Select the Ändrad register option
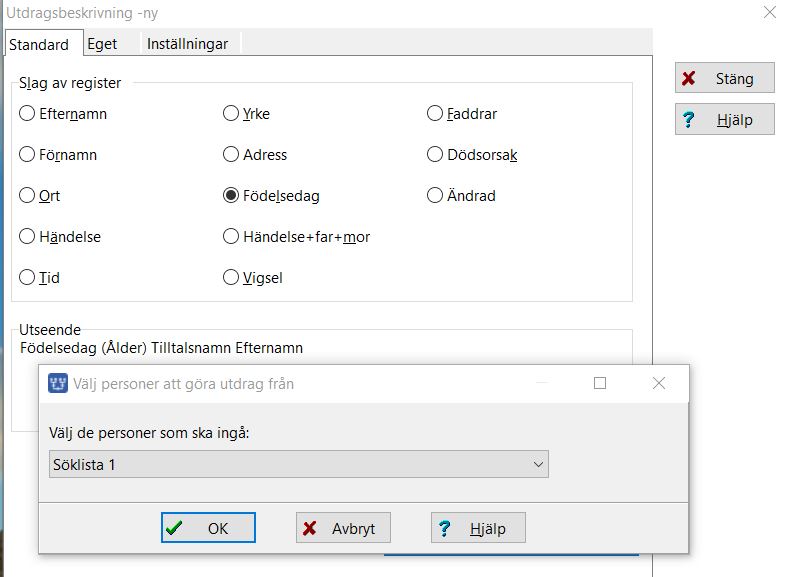 [435, 196]
